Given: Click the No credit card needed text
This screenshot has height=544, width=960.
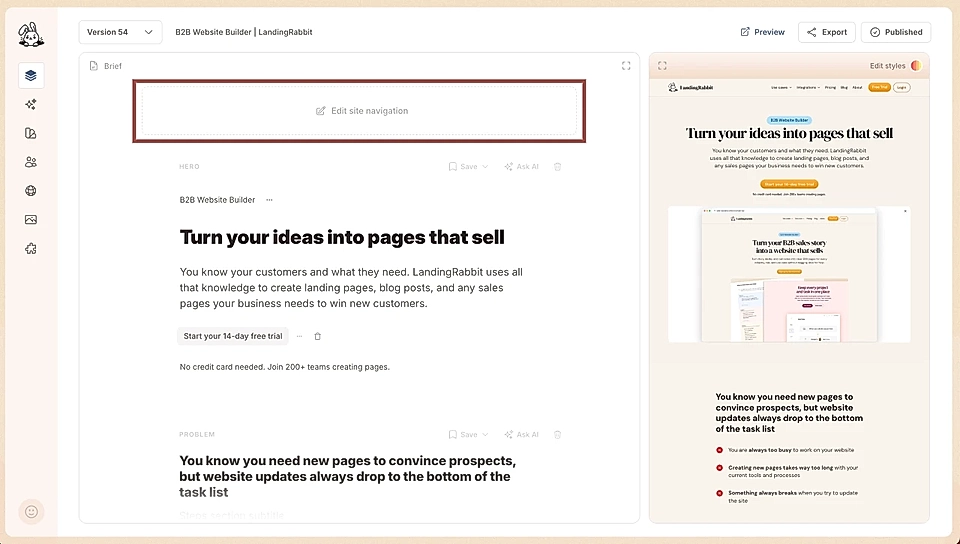Looking at the screenshot, I should (284, 367).
